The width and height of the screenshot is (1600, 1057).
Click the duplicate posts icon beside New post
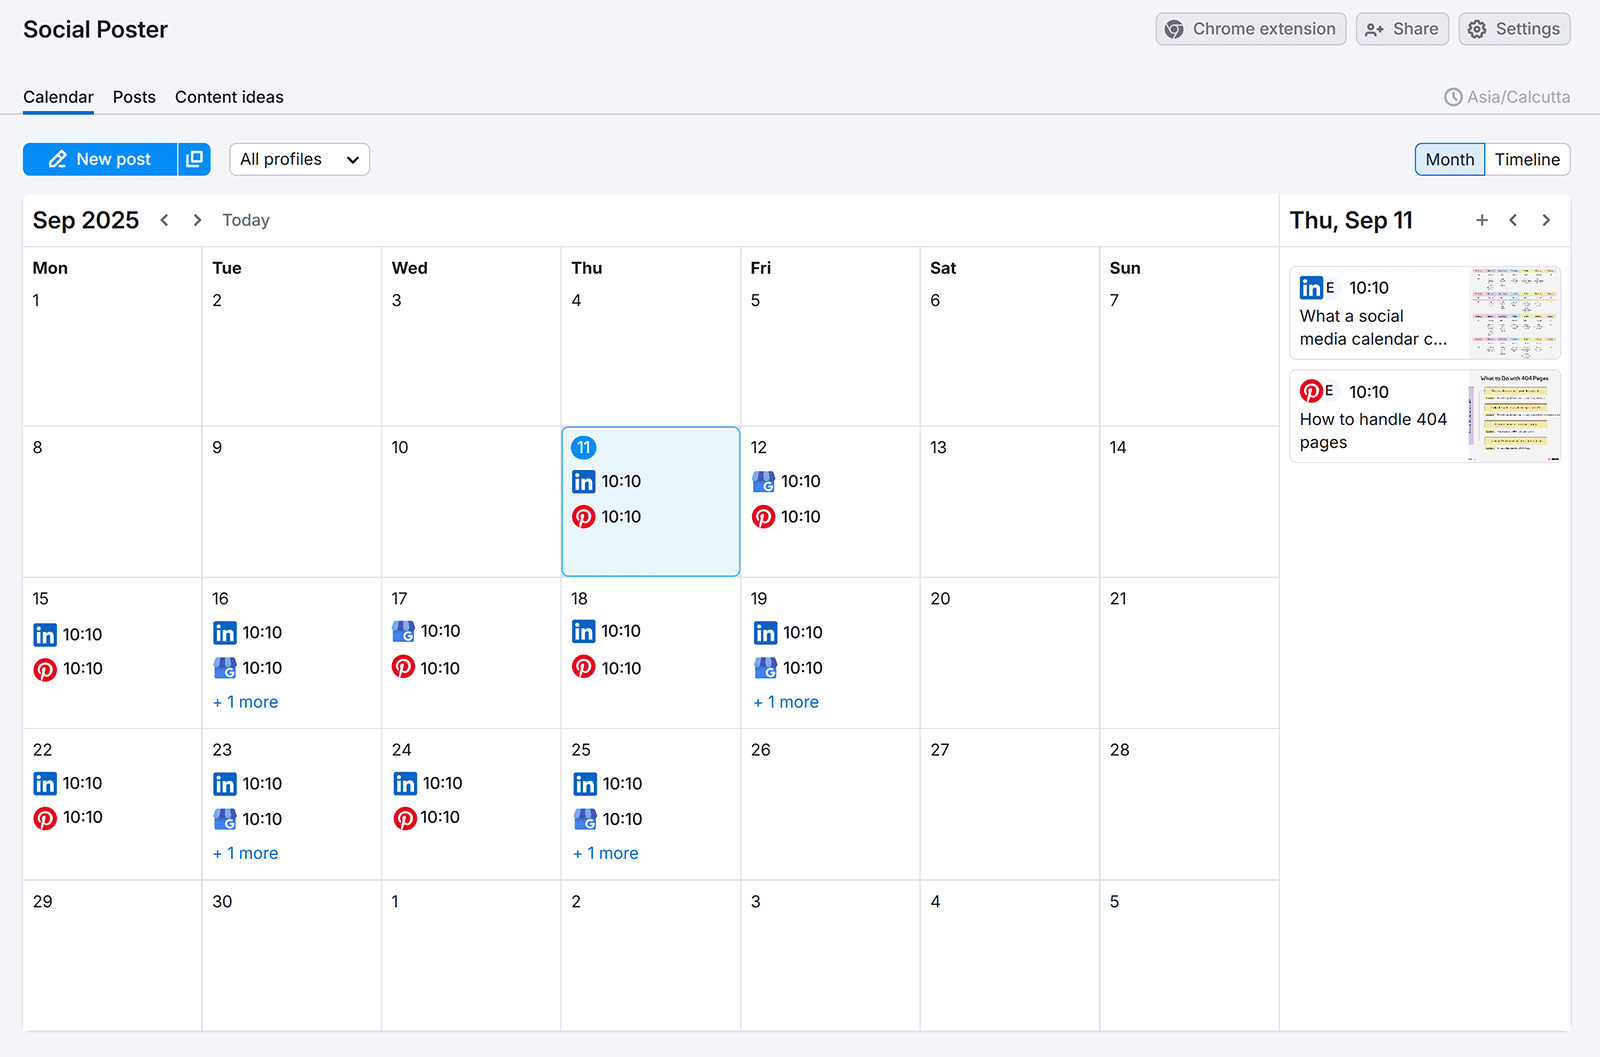point(195,159)
